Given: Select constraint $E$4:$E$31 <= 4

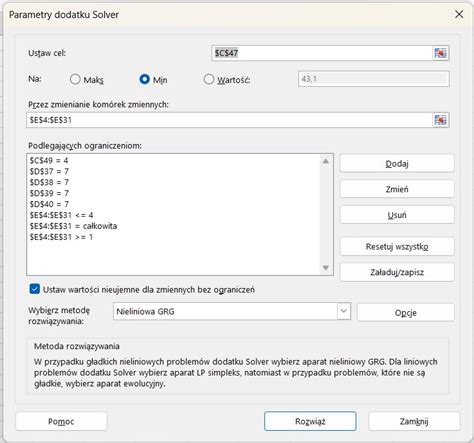Looking at the screenshot, I should pos(61,215).
